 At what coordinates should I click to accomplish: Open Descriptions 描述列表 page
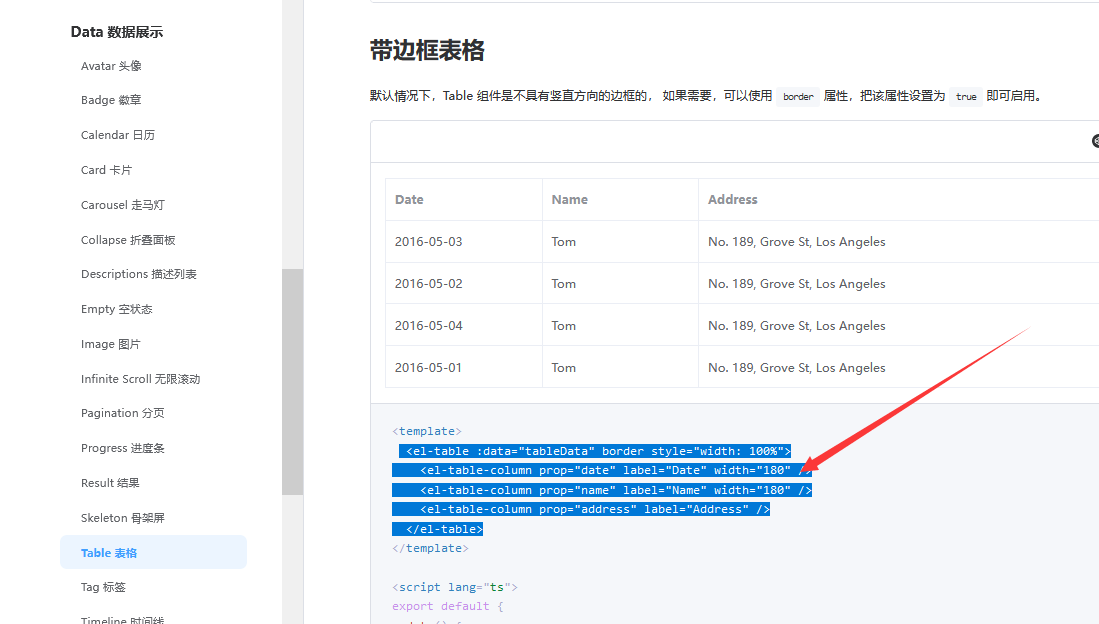139,274
